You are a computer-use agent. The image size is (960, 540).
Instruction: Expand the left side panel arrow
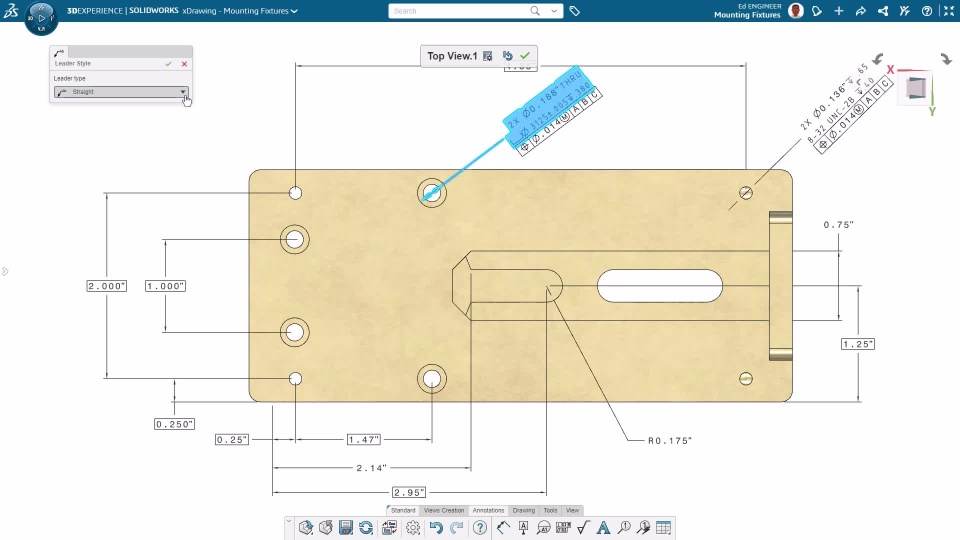point(5,271)
